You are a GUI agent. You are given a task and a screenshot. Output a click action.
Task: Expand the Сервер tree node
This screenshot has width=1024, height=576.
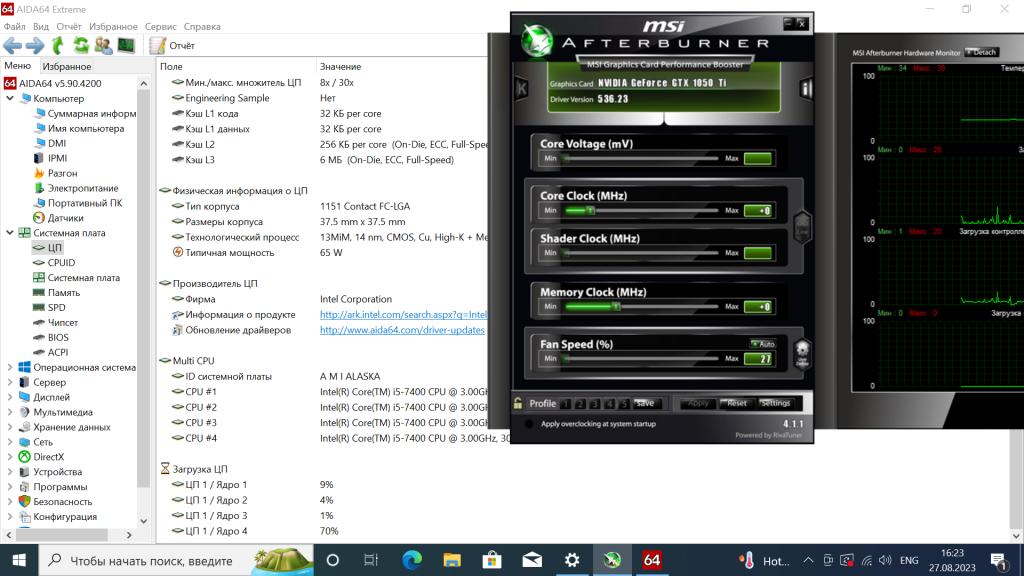pos(11,382)
